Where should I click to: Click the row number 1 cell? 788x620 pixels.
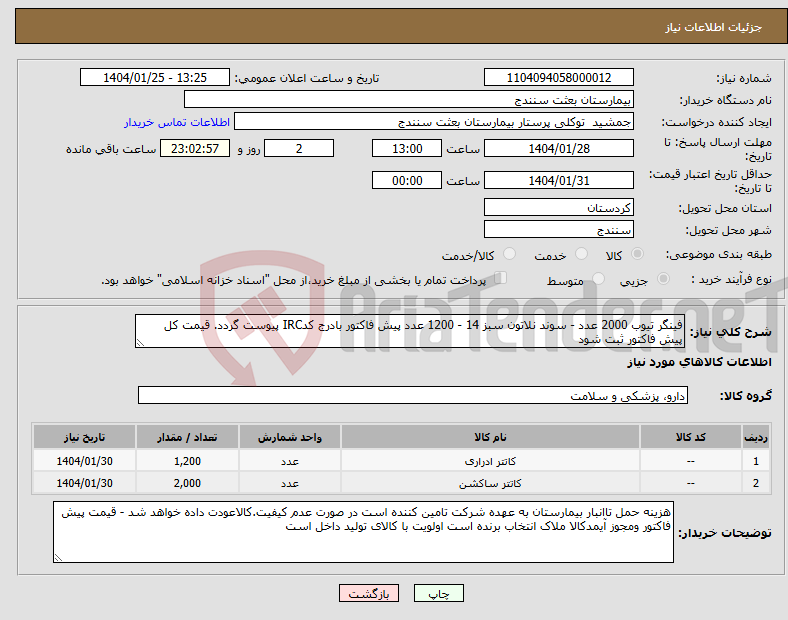[755, 461]
